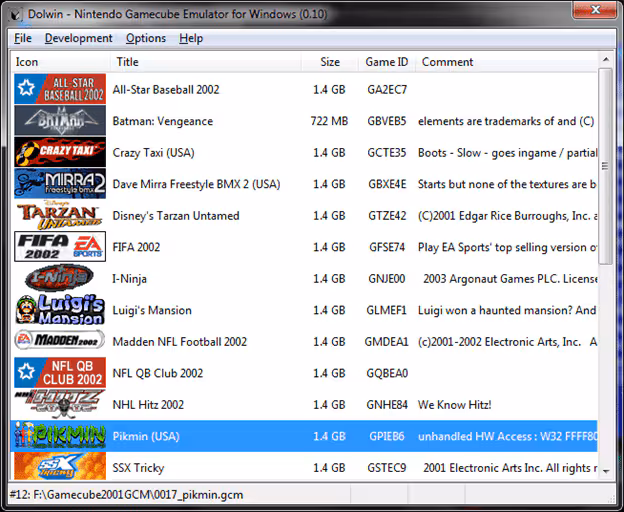Click the GSTEC9 game ID cell
624x512 pixels.
387,468
